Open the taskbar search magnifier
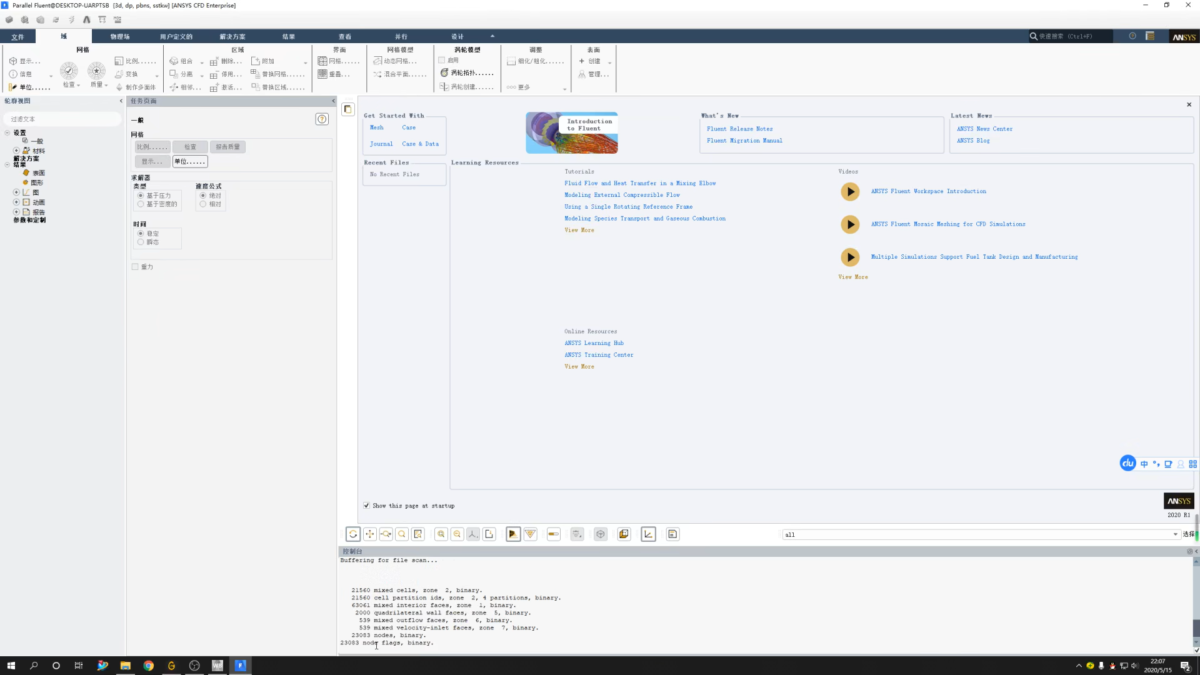Image resolution: width=1200 pixels, height=675 pixels. click(33, 665)
